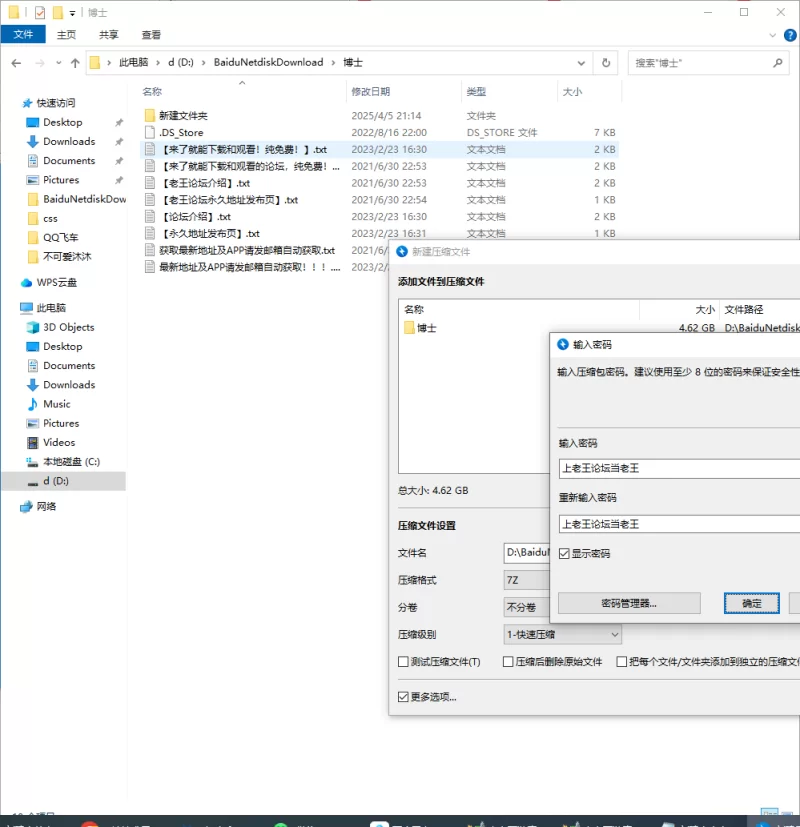The height and width of the screenshot is (827, 800).
Task: Expand the address bar history dropdown
Action: 581,62
